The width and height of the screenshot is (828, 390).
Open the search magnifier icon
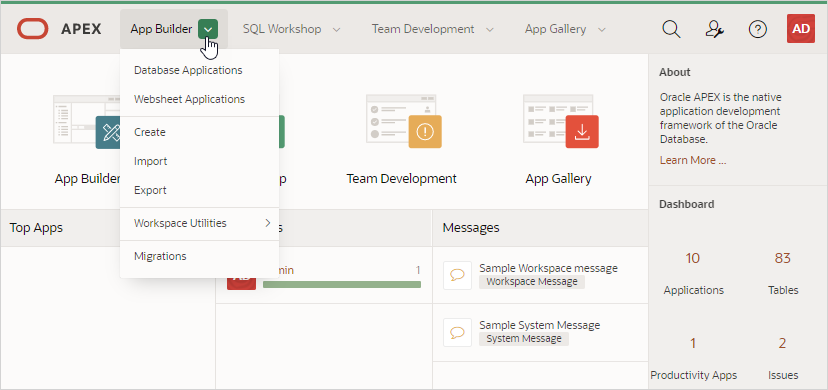pyautogui.click(x=671, y=29)
